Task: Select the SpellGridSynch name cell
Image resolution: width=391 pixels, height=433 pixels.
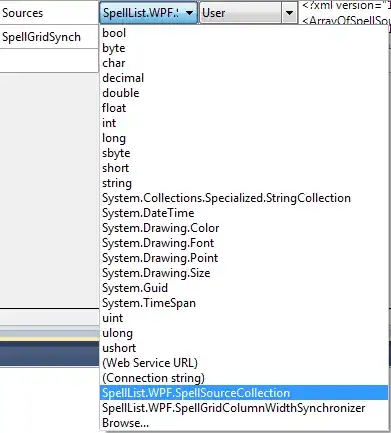Action: (x=49, y=36)
